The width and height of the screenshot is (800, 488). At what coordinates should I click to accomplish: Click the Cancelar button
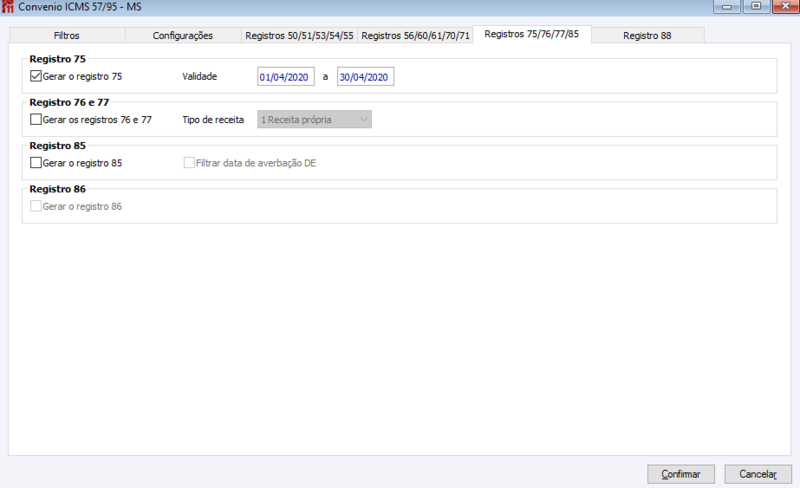pos(758,474)
